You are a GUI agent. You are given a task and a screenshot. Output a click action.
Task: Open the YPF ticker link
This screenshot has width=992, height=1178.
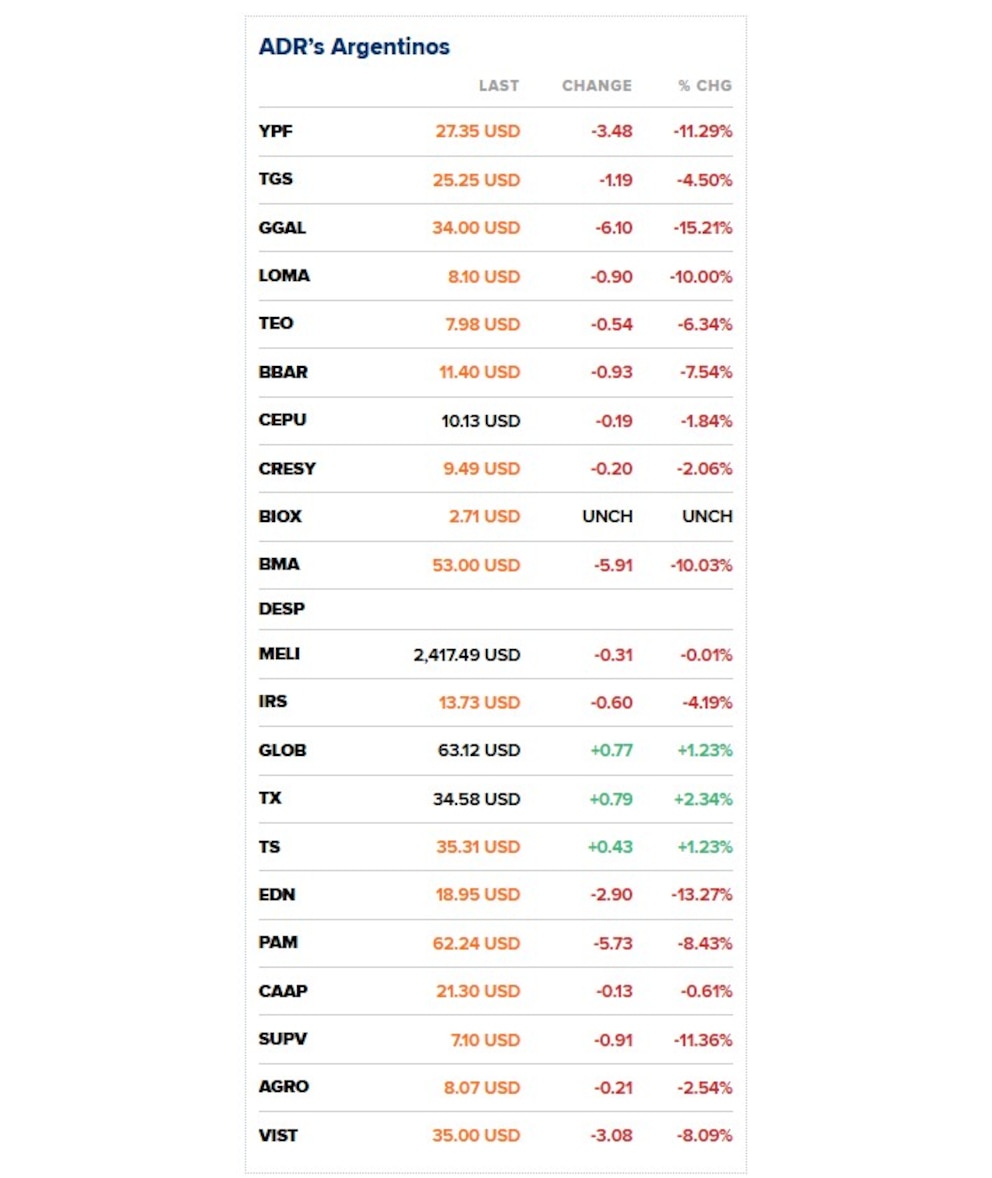pos(275,131)
